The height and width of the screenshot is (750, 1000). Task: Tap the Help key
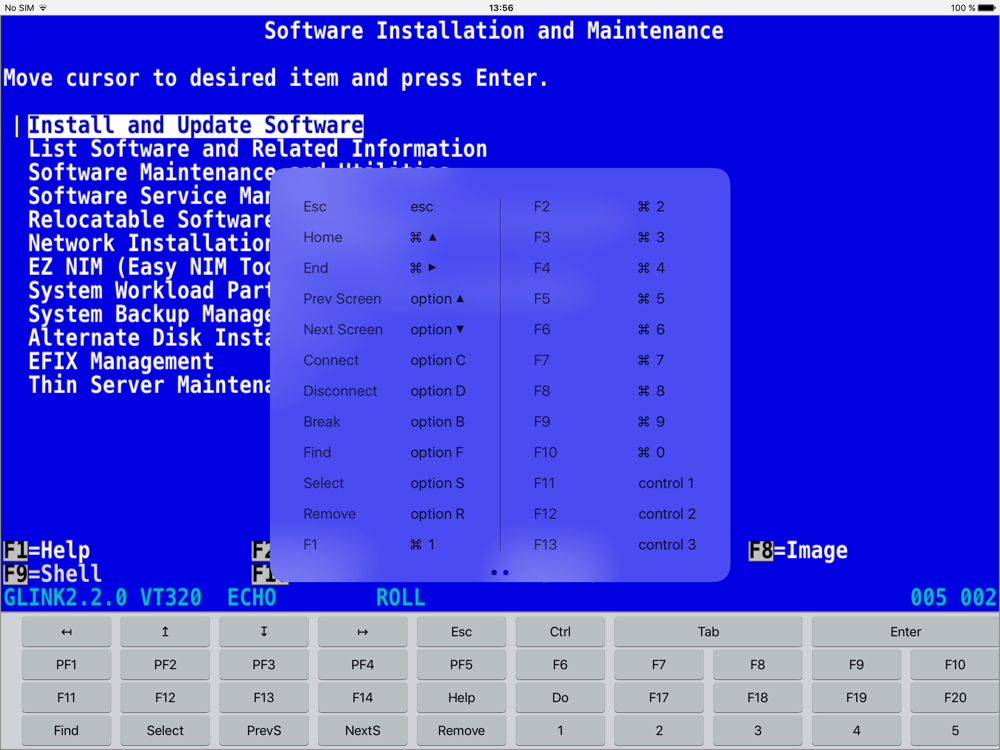461,698
